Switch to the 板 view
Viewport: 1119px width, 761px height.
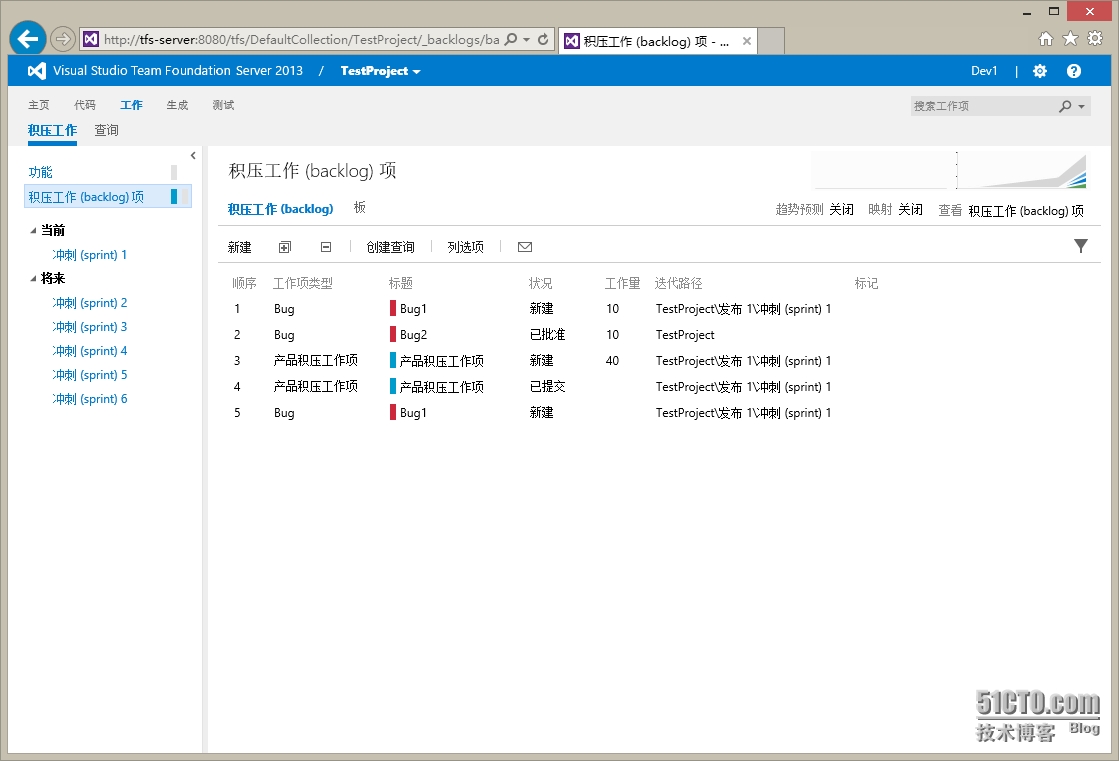360,207
